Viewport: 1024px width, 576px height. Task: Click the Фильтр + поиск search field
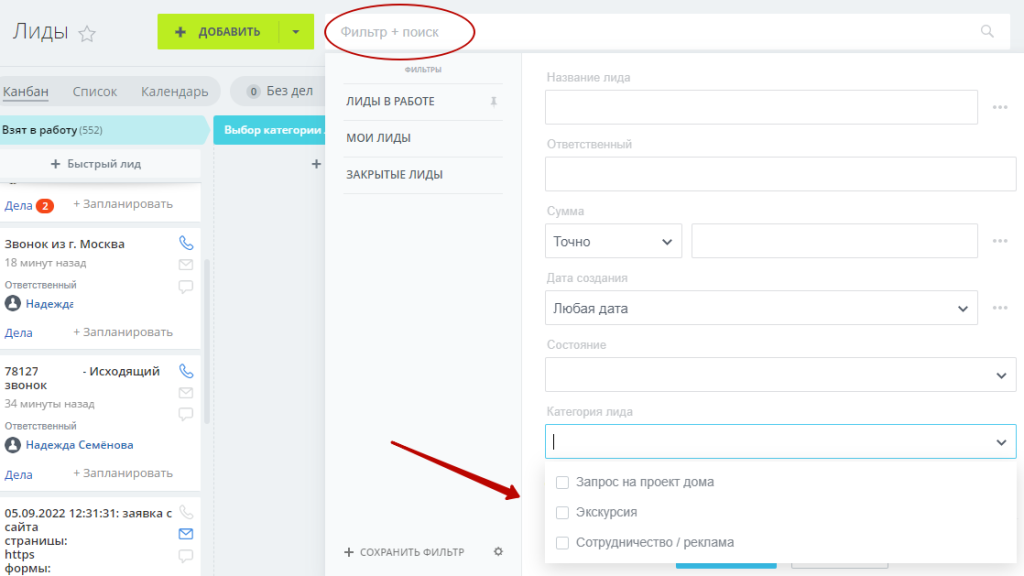tap(650, 32)
